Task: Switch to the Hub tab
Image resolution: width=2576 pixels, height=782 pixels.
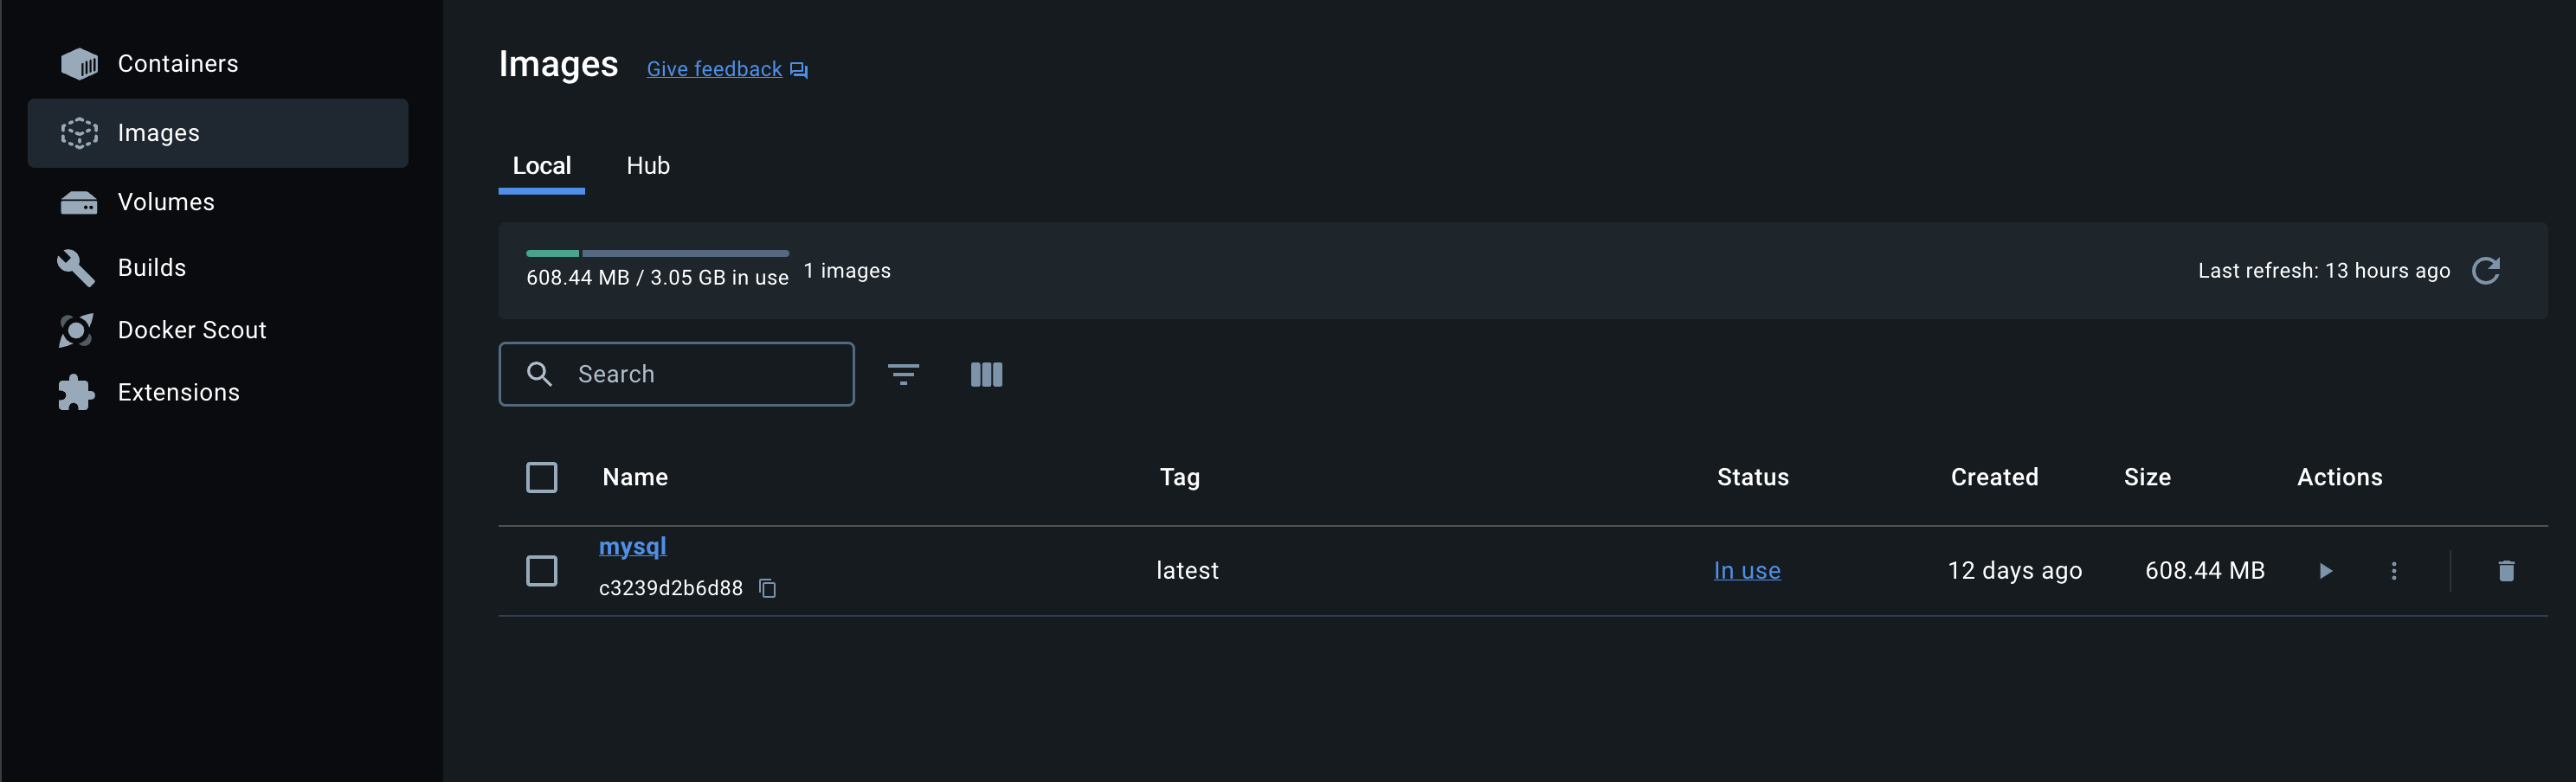Action: click(648, 165)
